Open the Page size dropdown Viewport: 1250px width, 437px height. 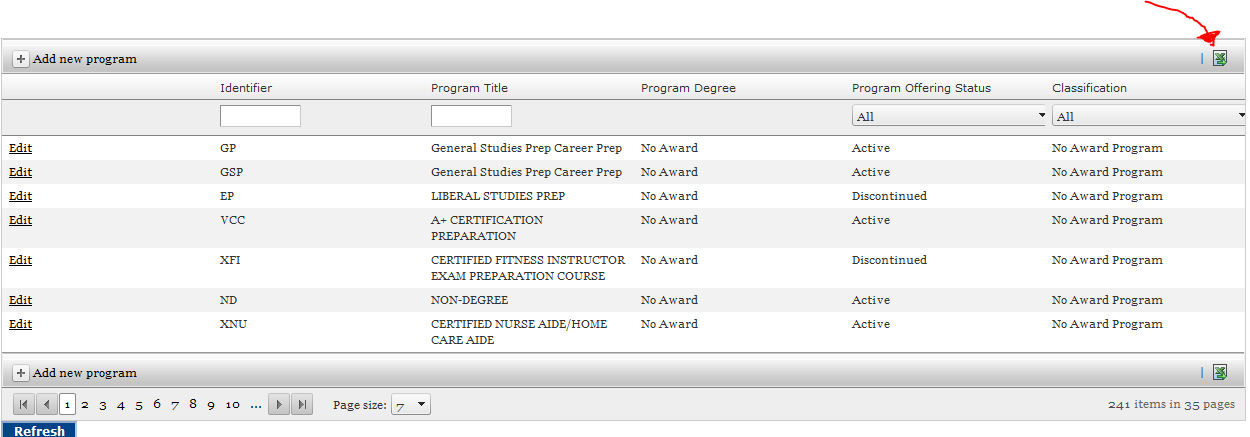coord(421,406)
